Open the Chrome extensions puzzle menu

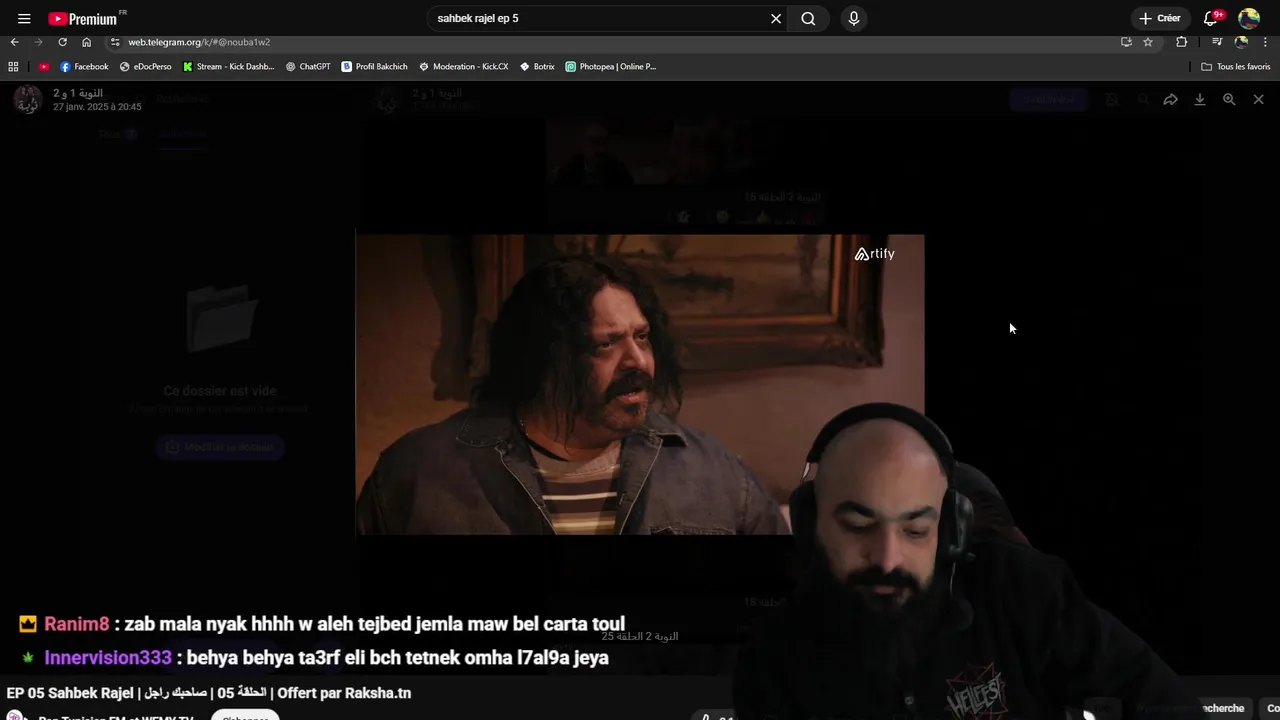[1181, 42]
